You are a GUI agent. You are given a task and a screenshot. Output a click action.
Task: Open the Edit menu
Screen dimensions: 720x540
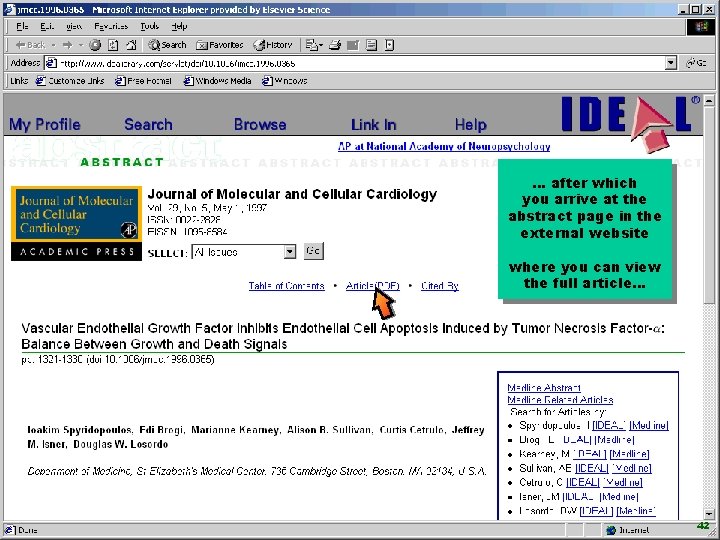[47, 26]
